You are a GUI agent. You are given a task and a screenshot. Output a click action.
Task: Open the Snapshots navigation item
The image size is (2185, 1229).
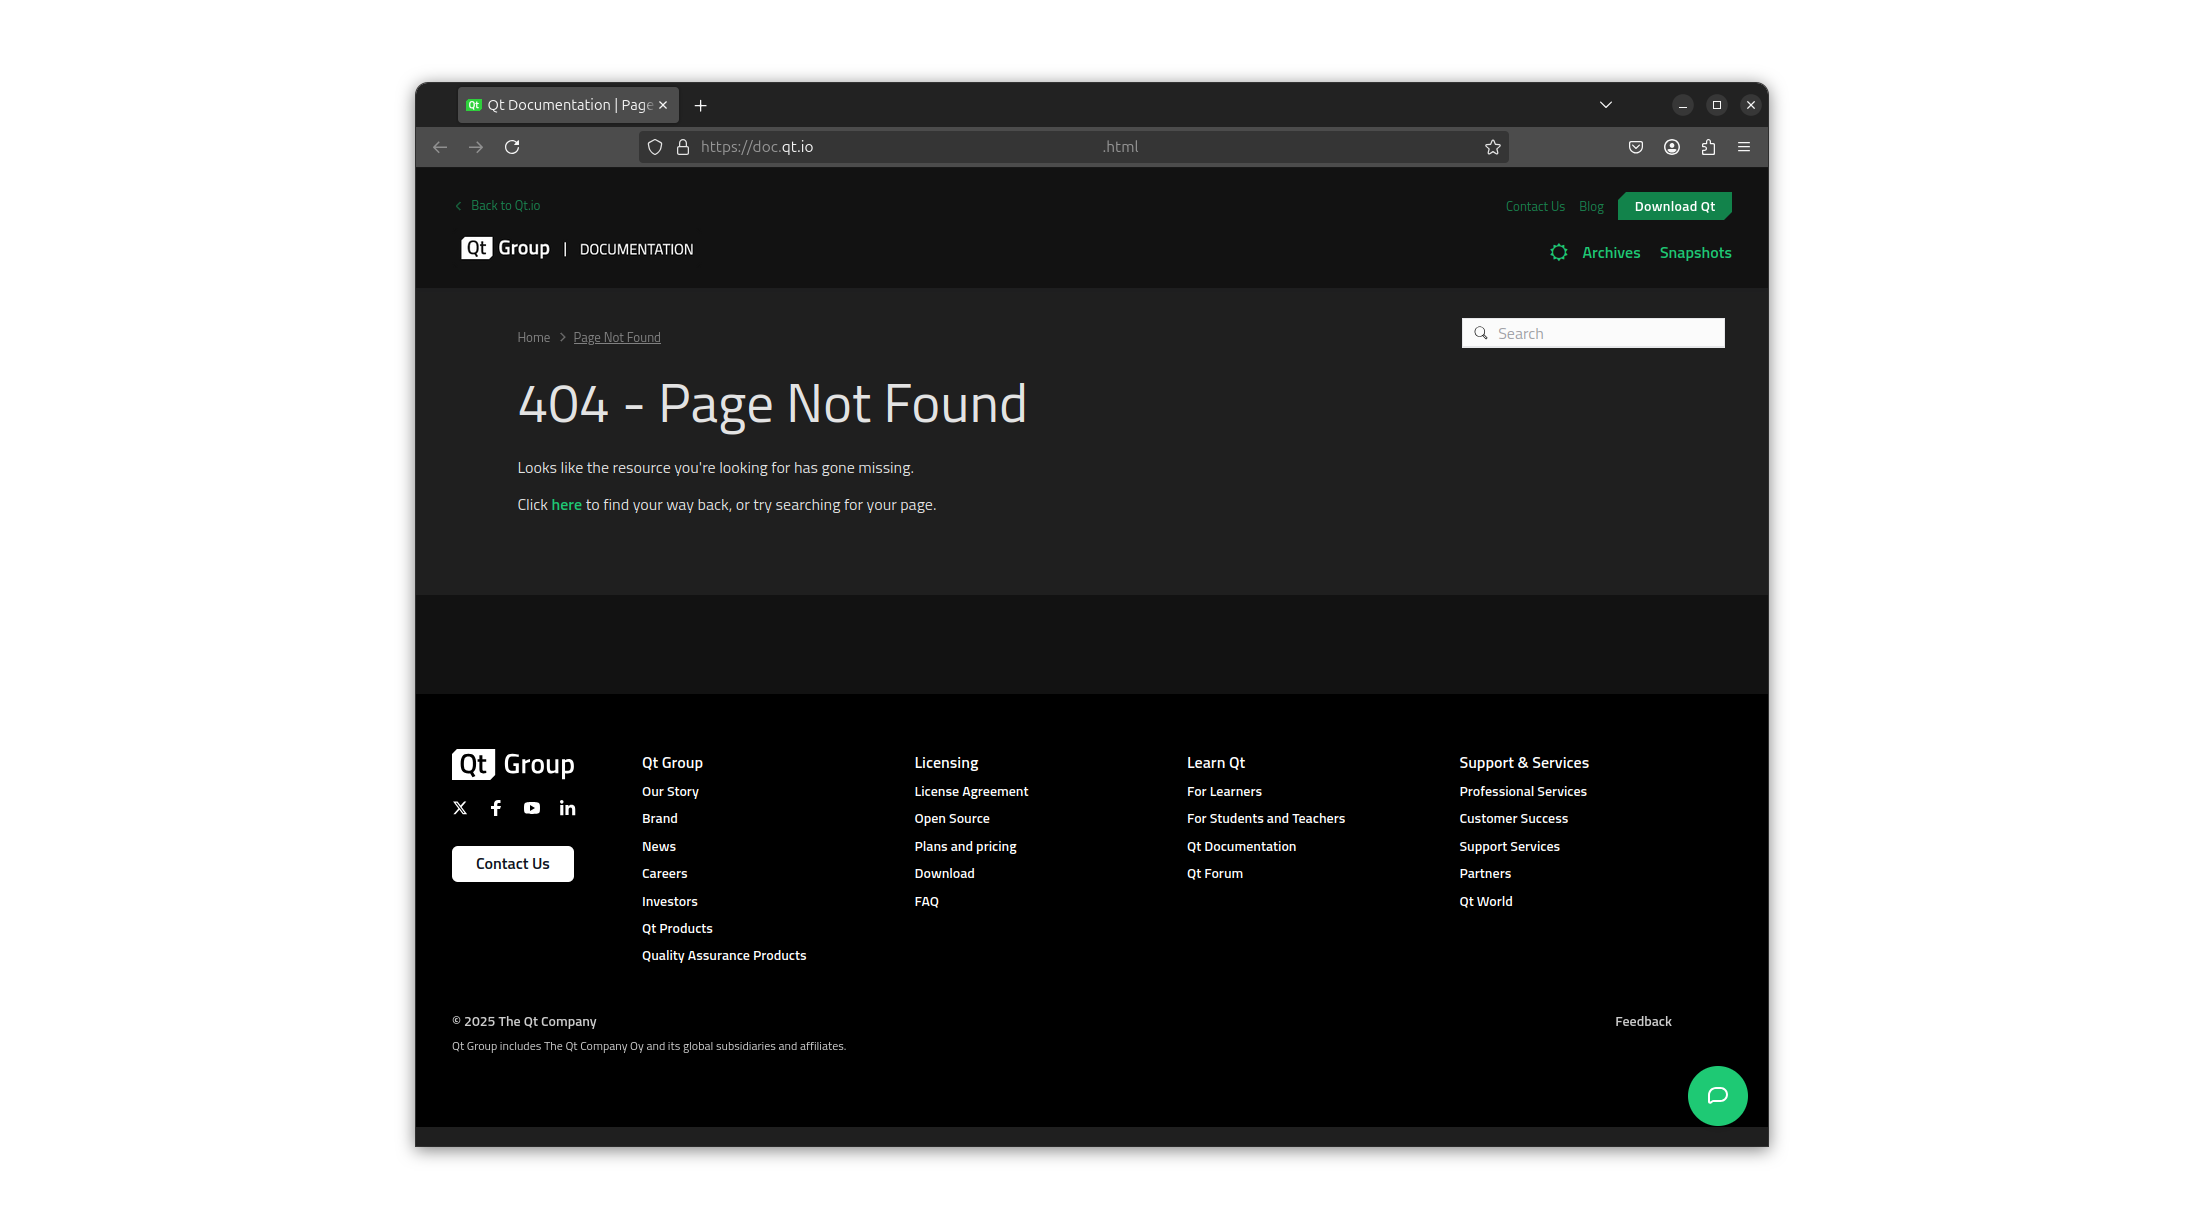tap(1695, 253)
